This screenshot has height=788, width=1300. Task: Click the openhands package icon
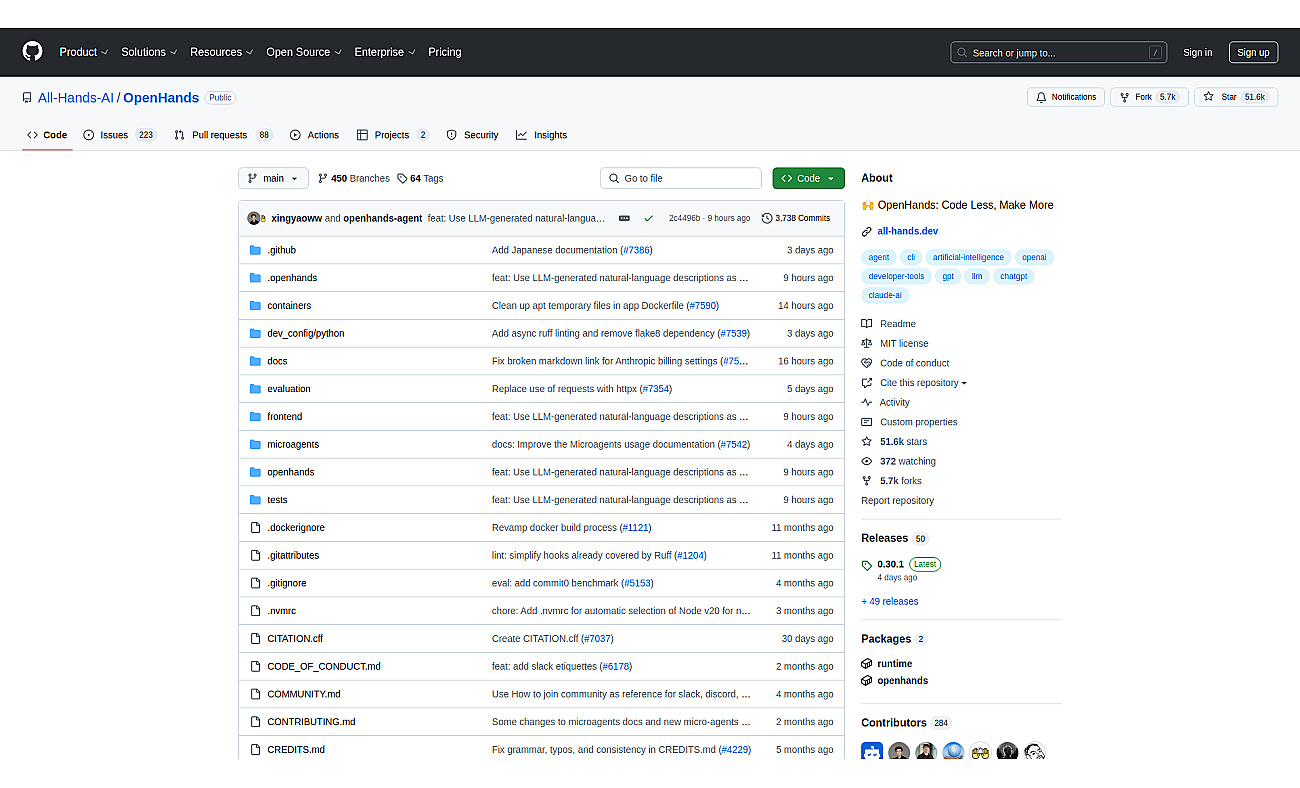point(867,681)
